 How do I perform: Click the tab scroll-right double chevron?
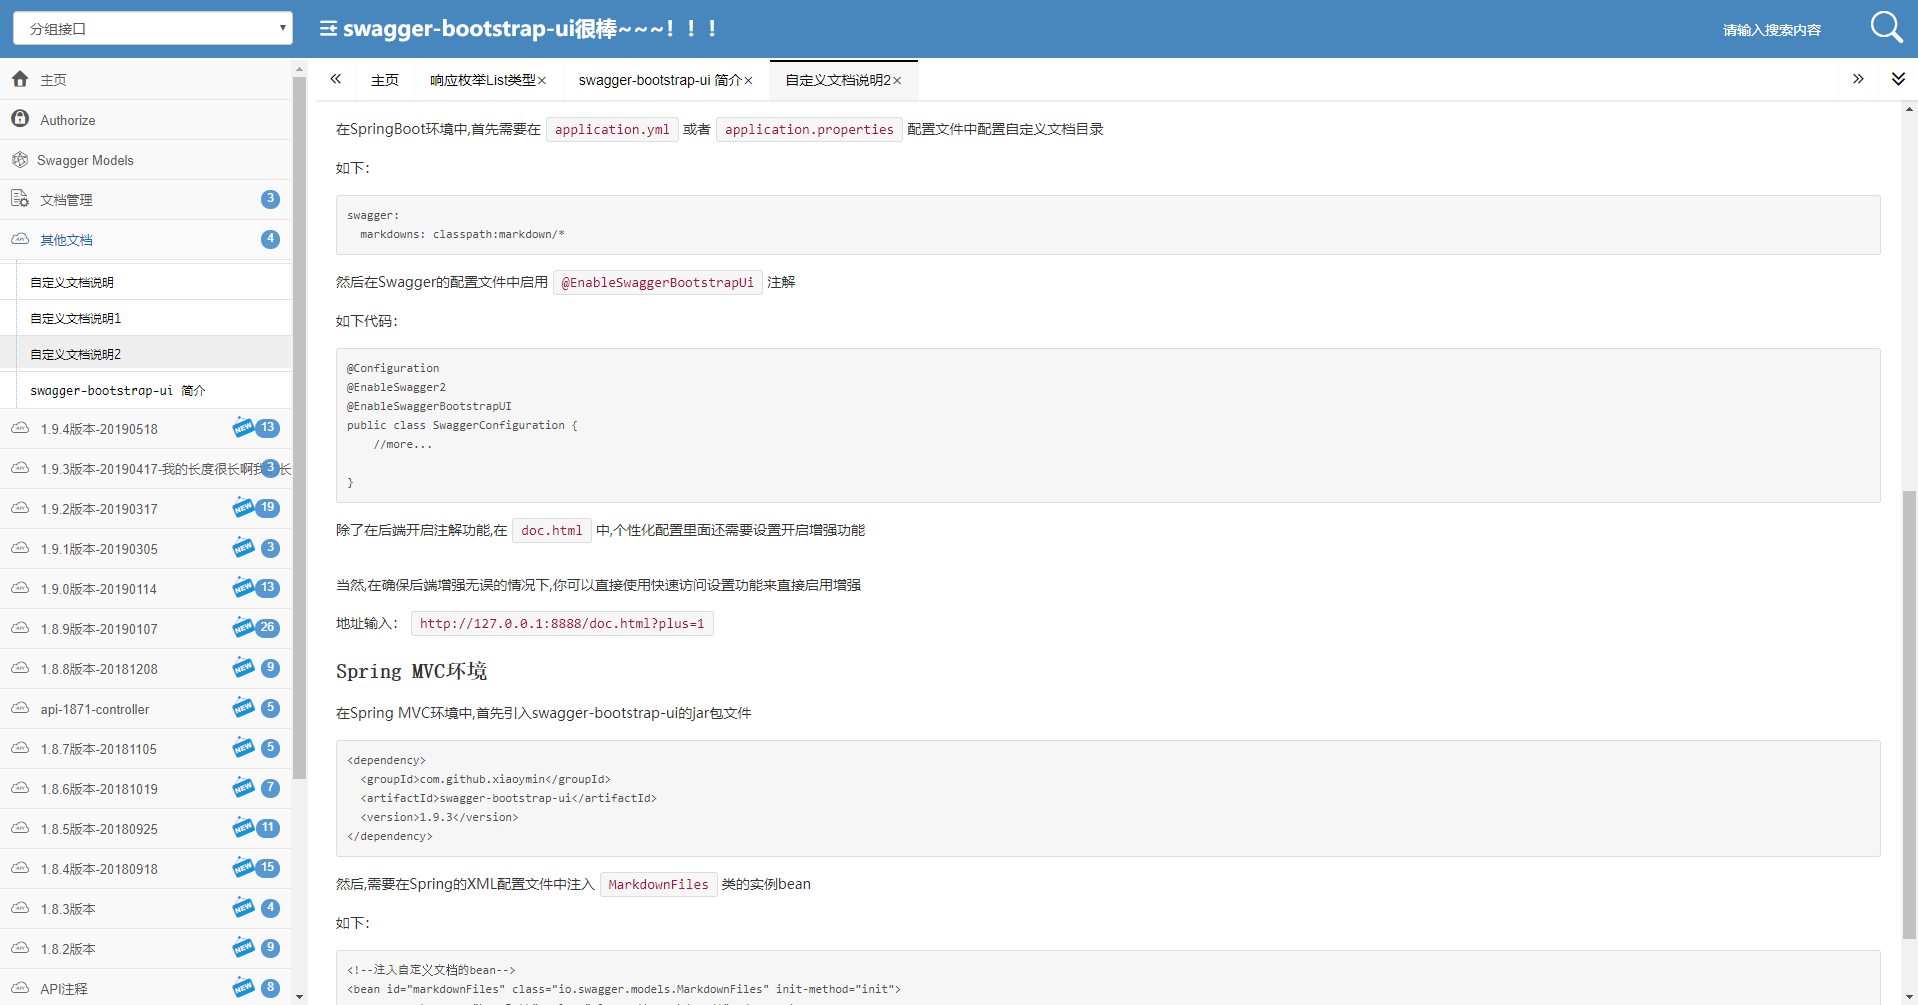(x=1858, y=79)
